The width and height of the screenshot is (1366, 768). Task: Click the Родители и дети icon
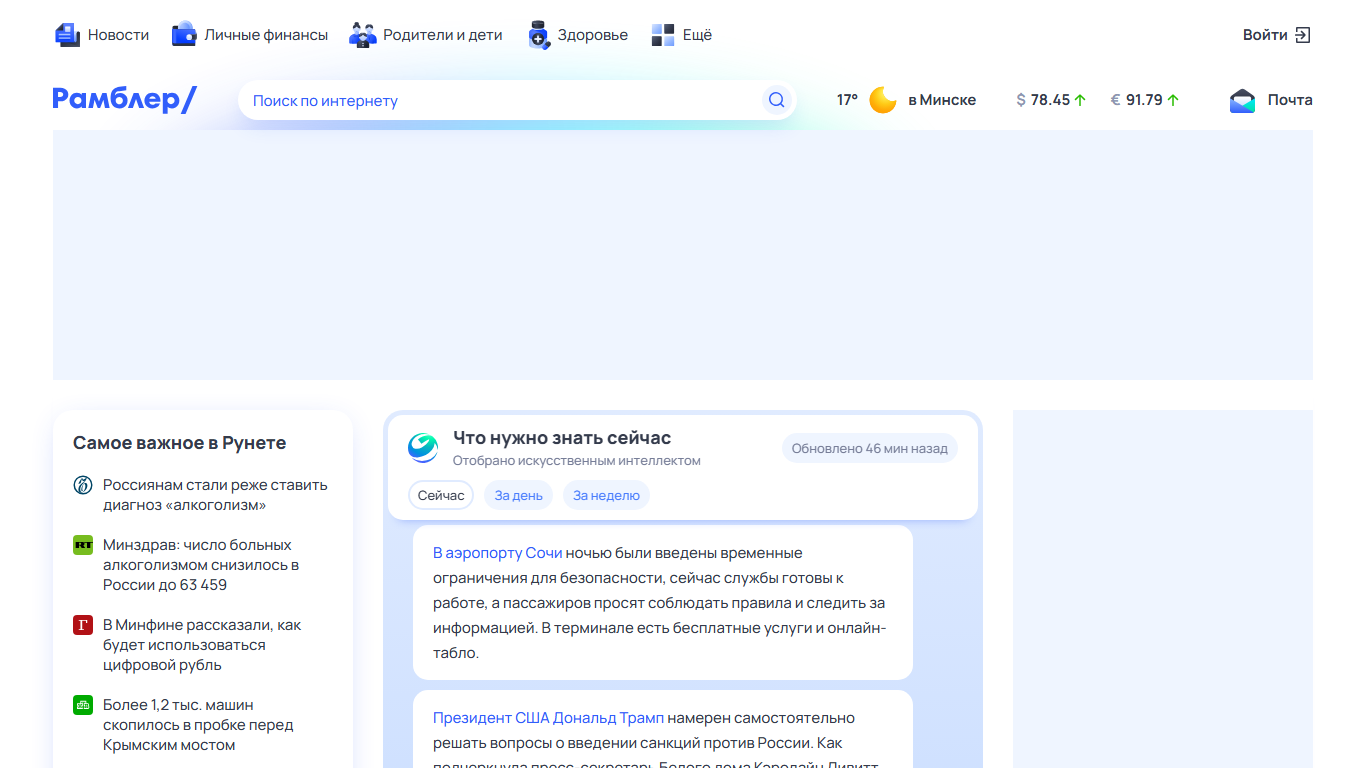[x=362, y=35]
